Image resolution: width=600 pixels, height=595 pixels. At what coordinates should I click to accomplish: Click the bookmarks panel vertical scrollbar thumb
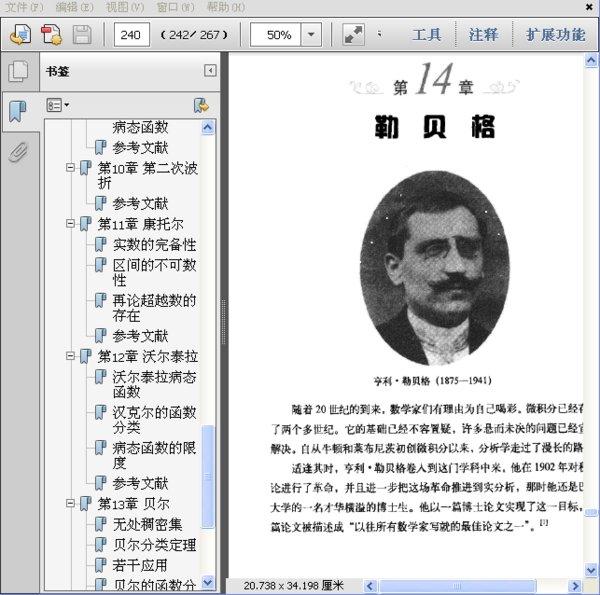(208, 476)
